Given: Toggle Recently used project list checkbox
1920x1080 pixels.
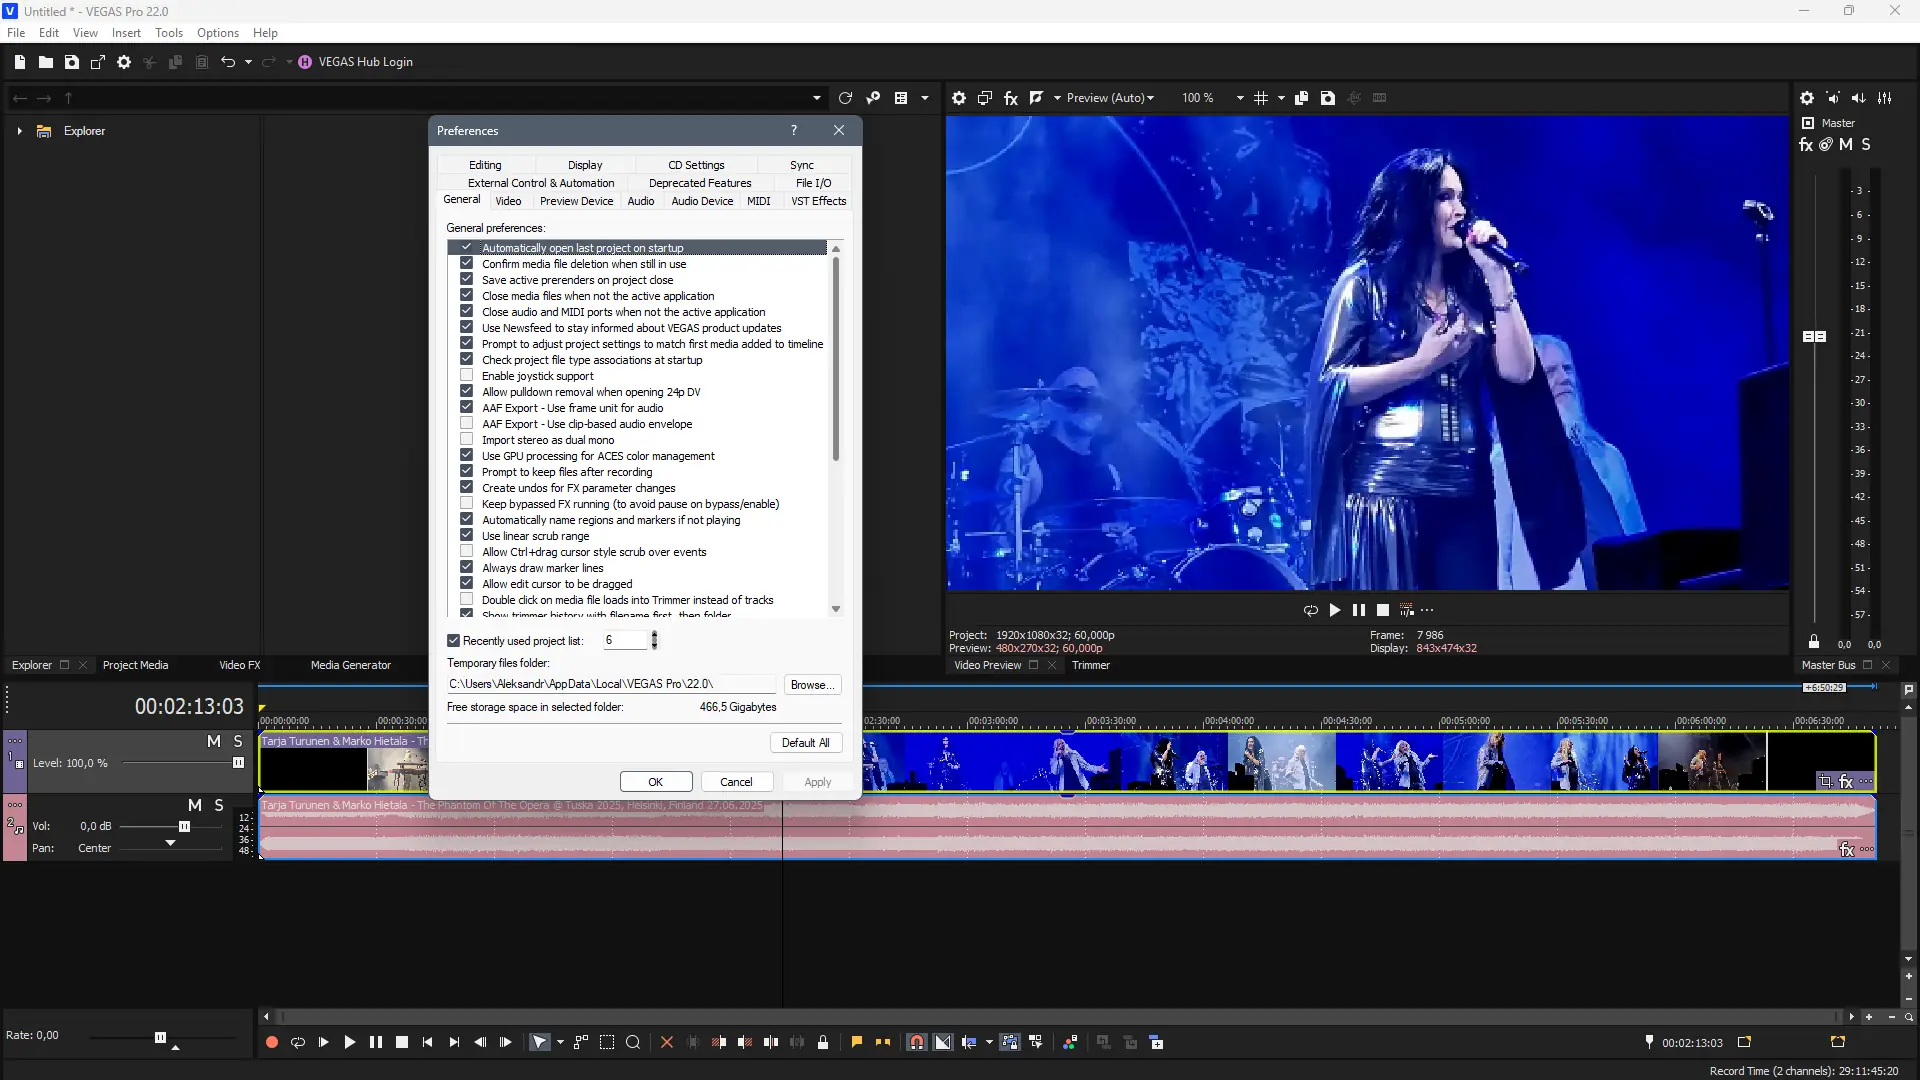Looking at the screenshot, I should [454, 641].
